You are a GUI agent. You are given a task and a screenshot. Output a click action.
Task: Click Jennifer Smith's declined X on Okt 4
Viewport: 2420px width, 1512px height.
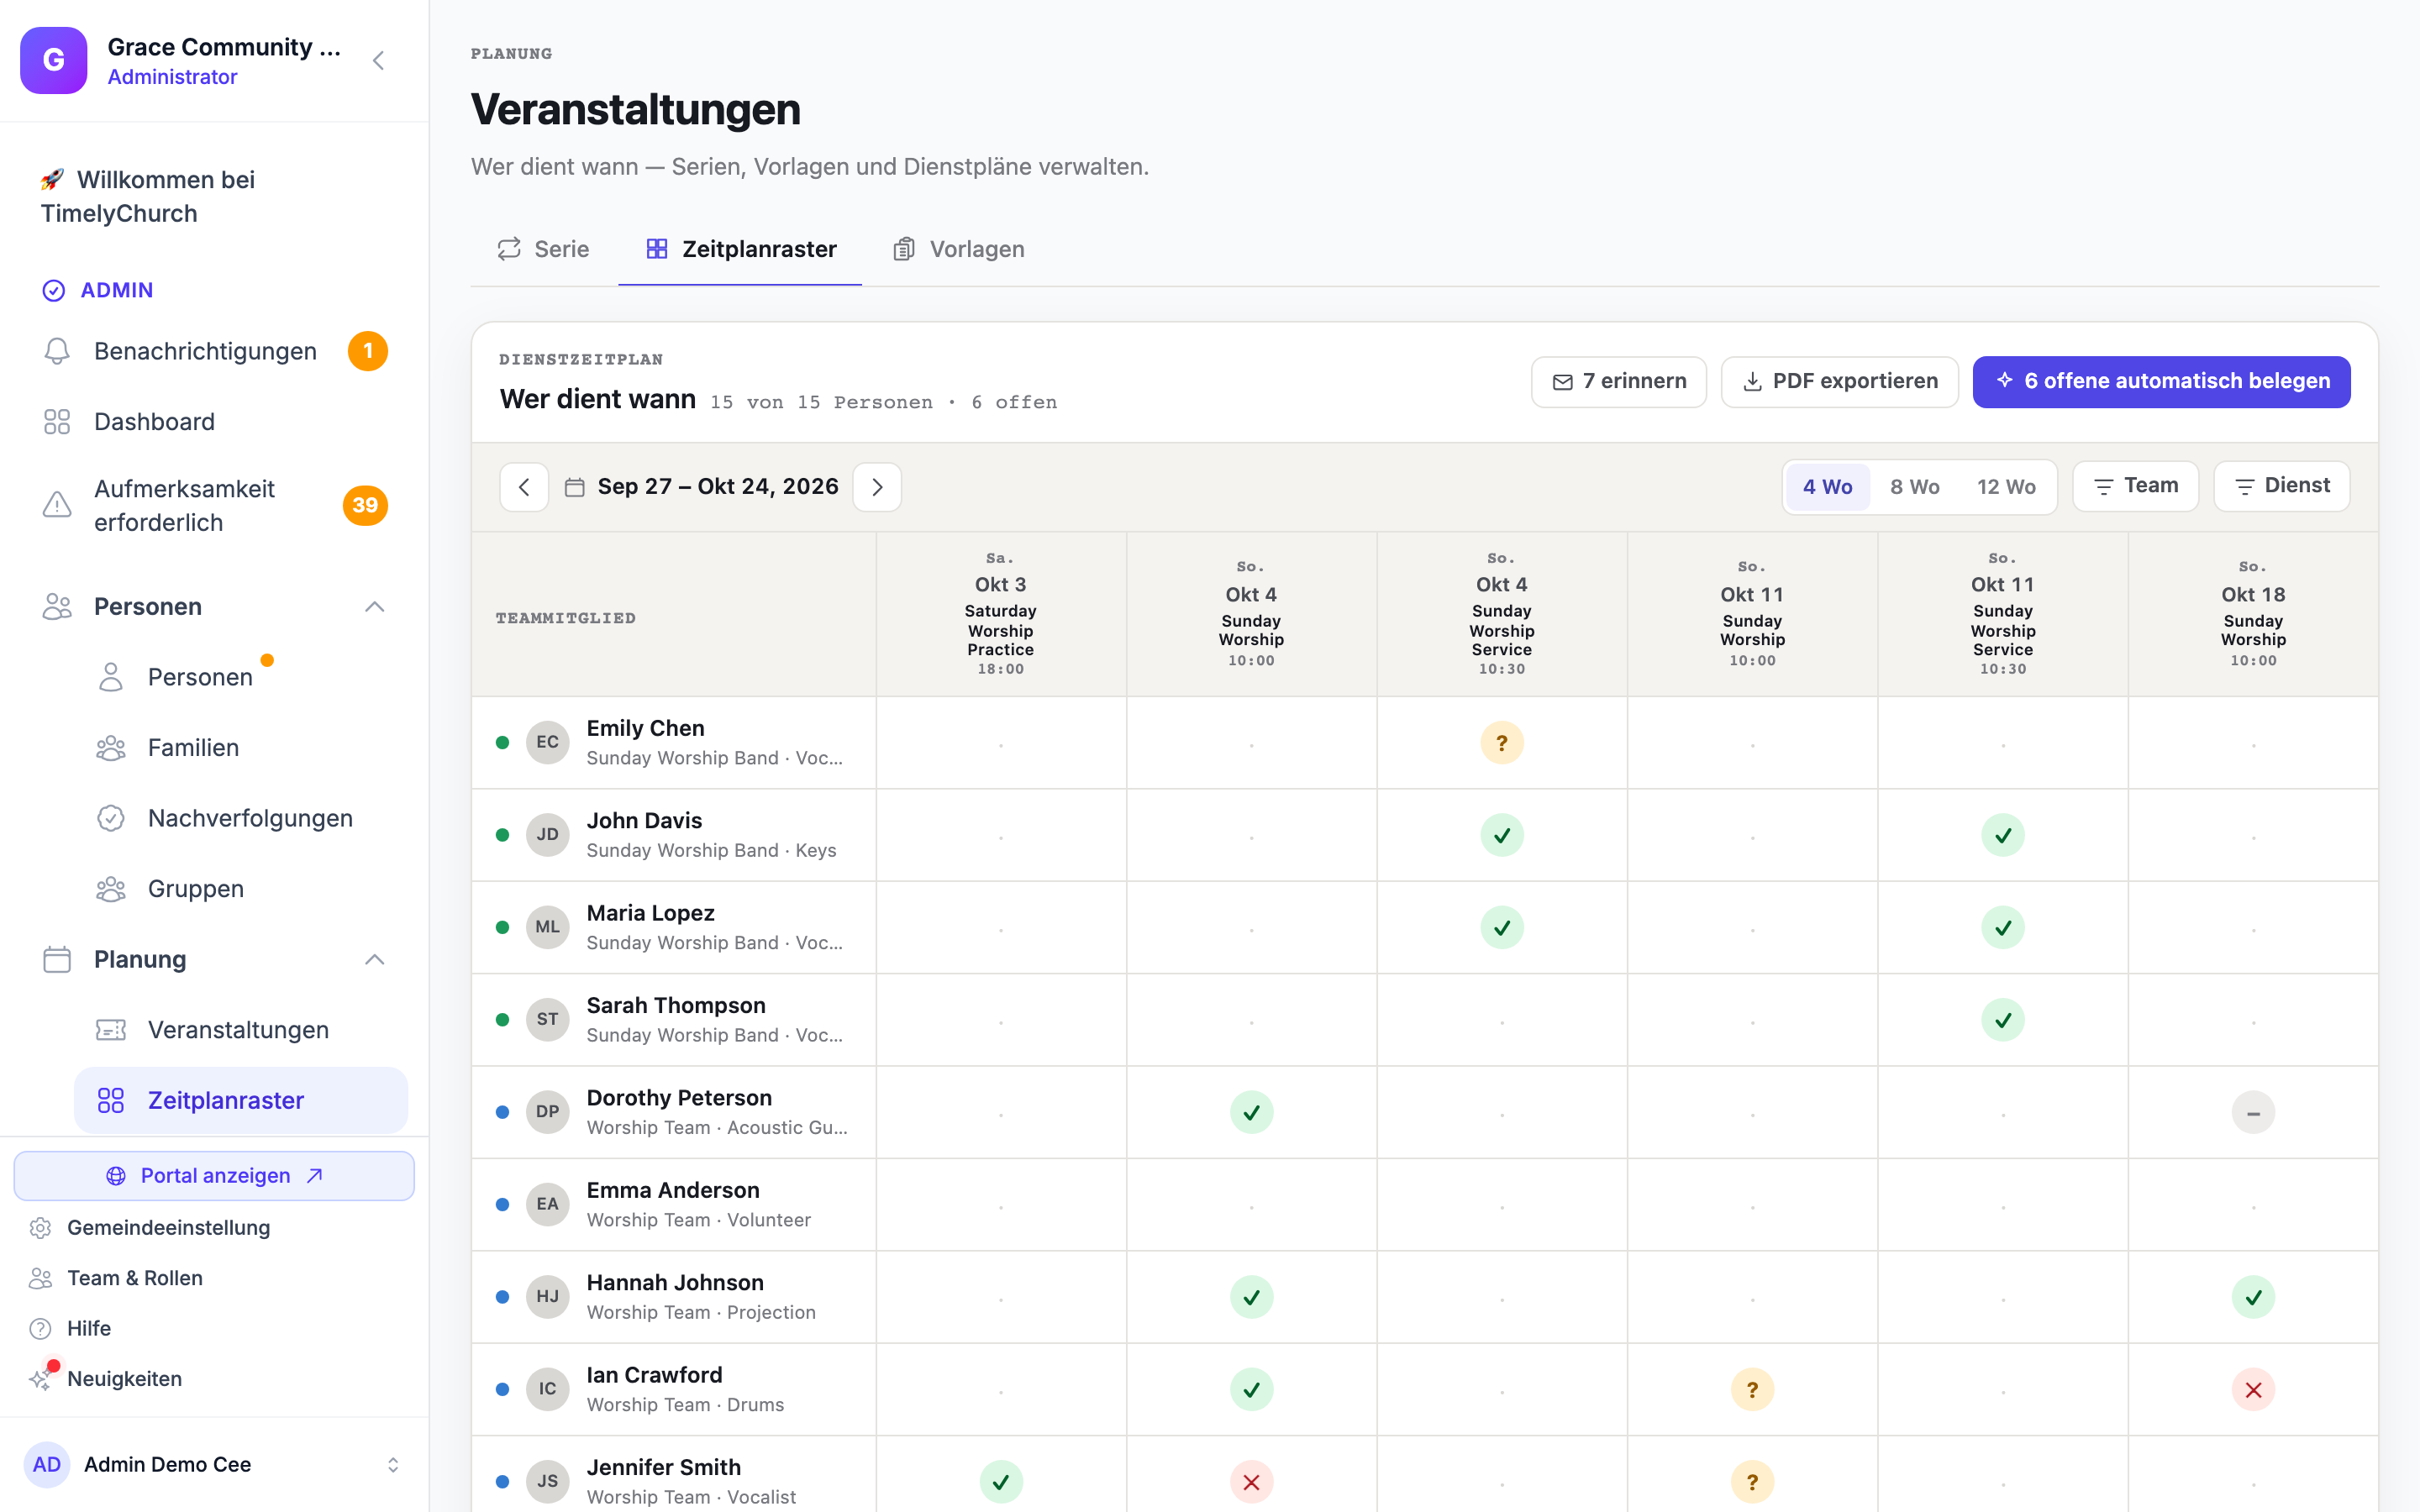click(1251, 1482)
